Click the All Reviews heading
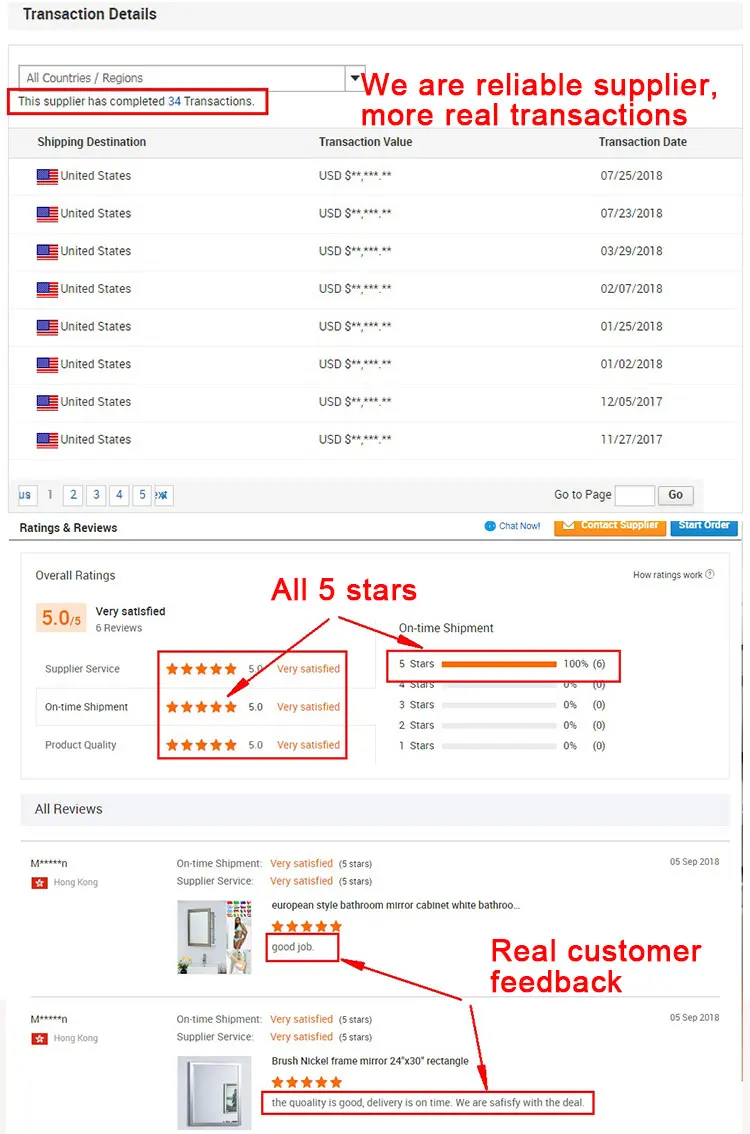 (69, 809)
